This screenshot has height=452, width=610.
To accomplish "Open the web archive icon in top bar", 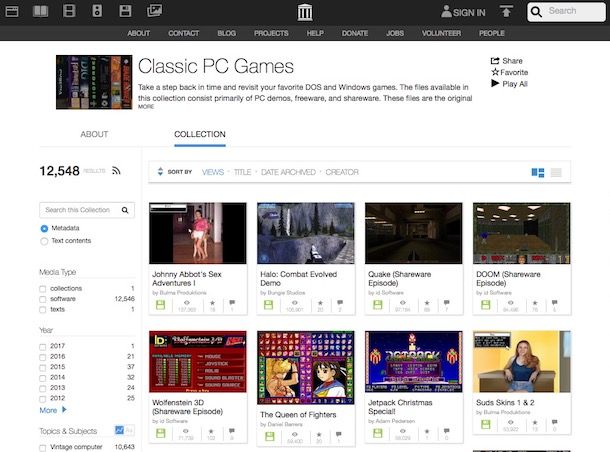I will [12, 11].
